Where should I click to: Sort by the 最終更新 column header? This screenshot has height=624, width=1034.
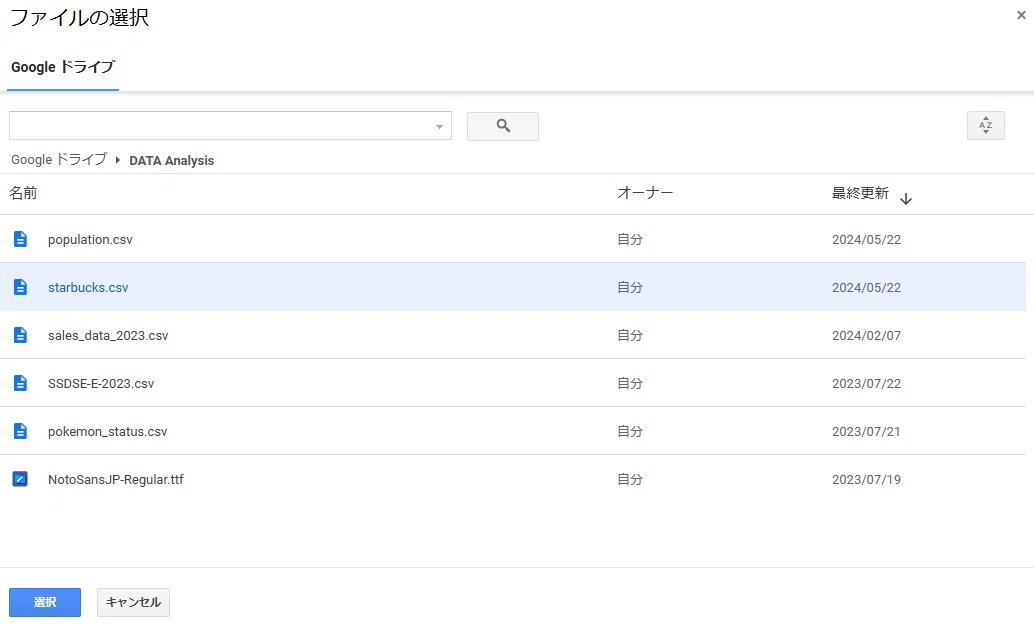coord(860,193)
